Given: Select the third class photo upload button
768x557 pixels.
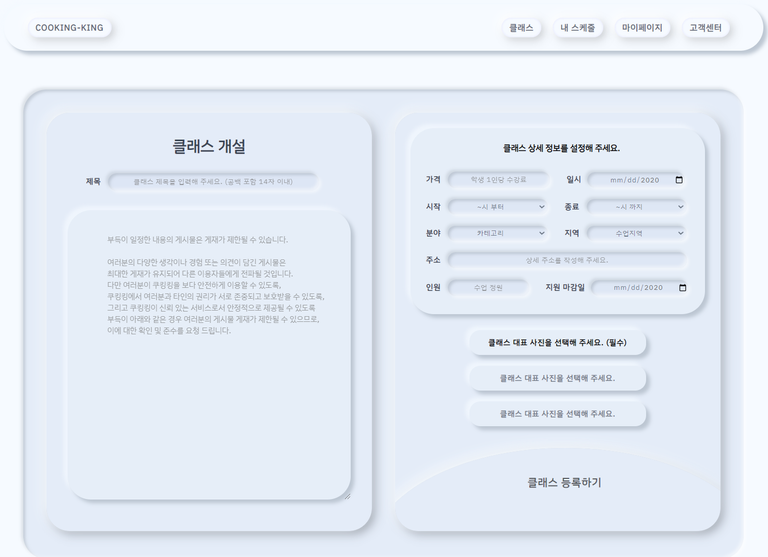Looking at the screenshot, I should pyautogui.click(x=557, y=414).
